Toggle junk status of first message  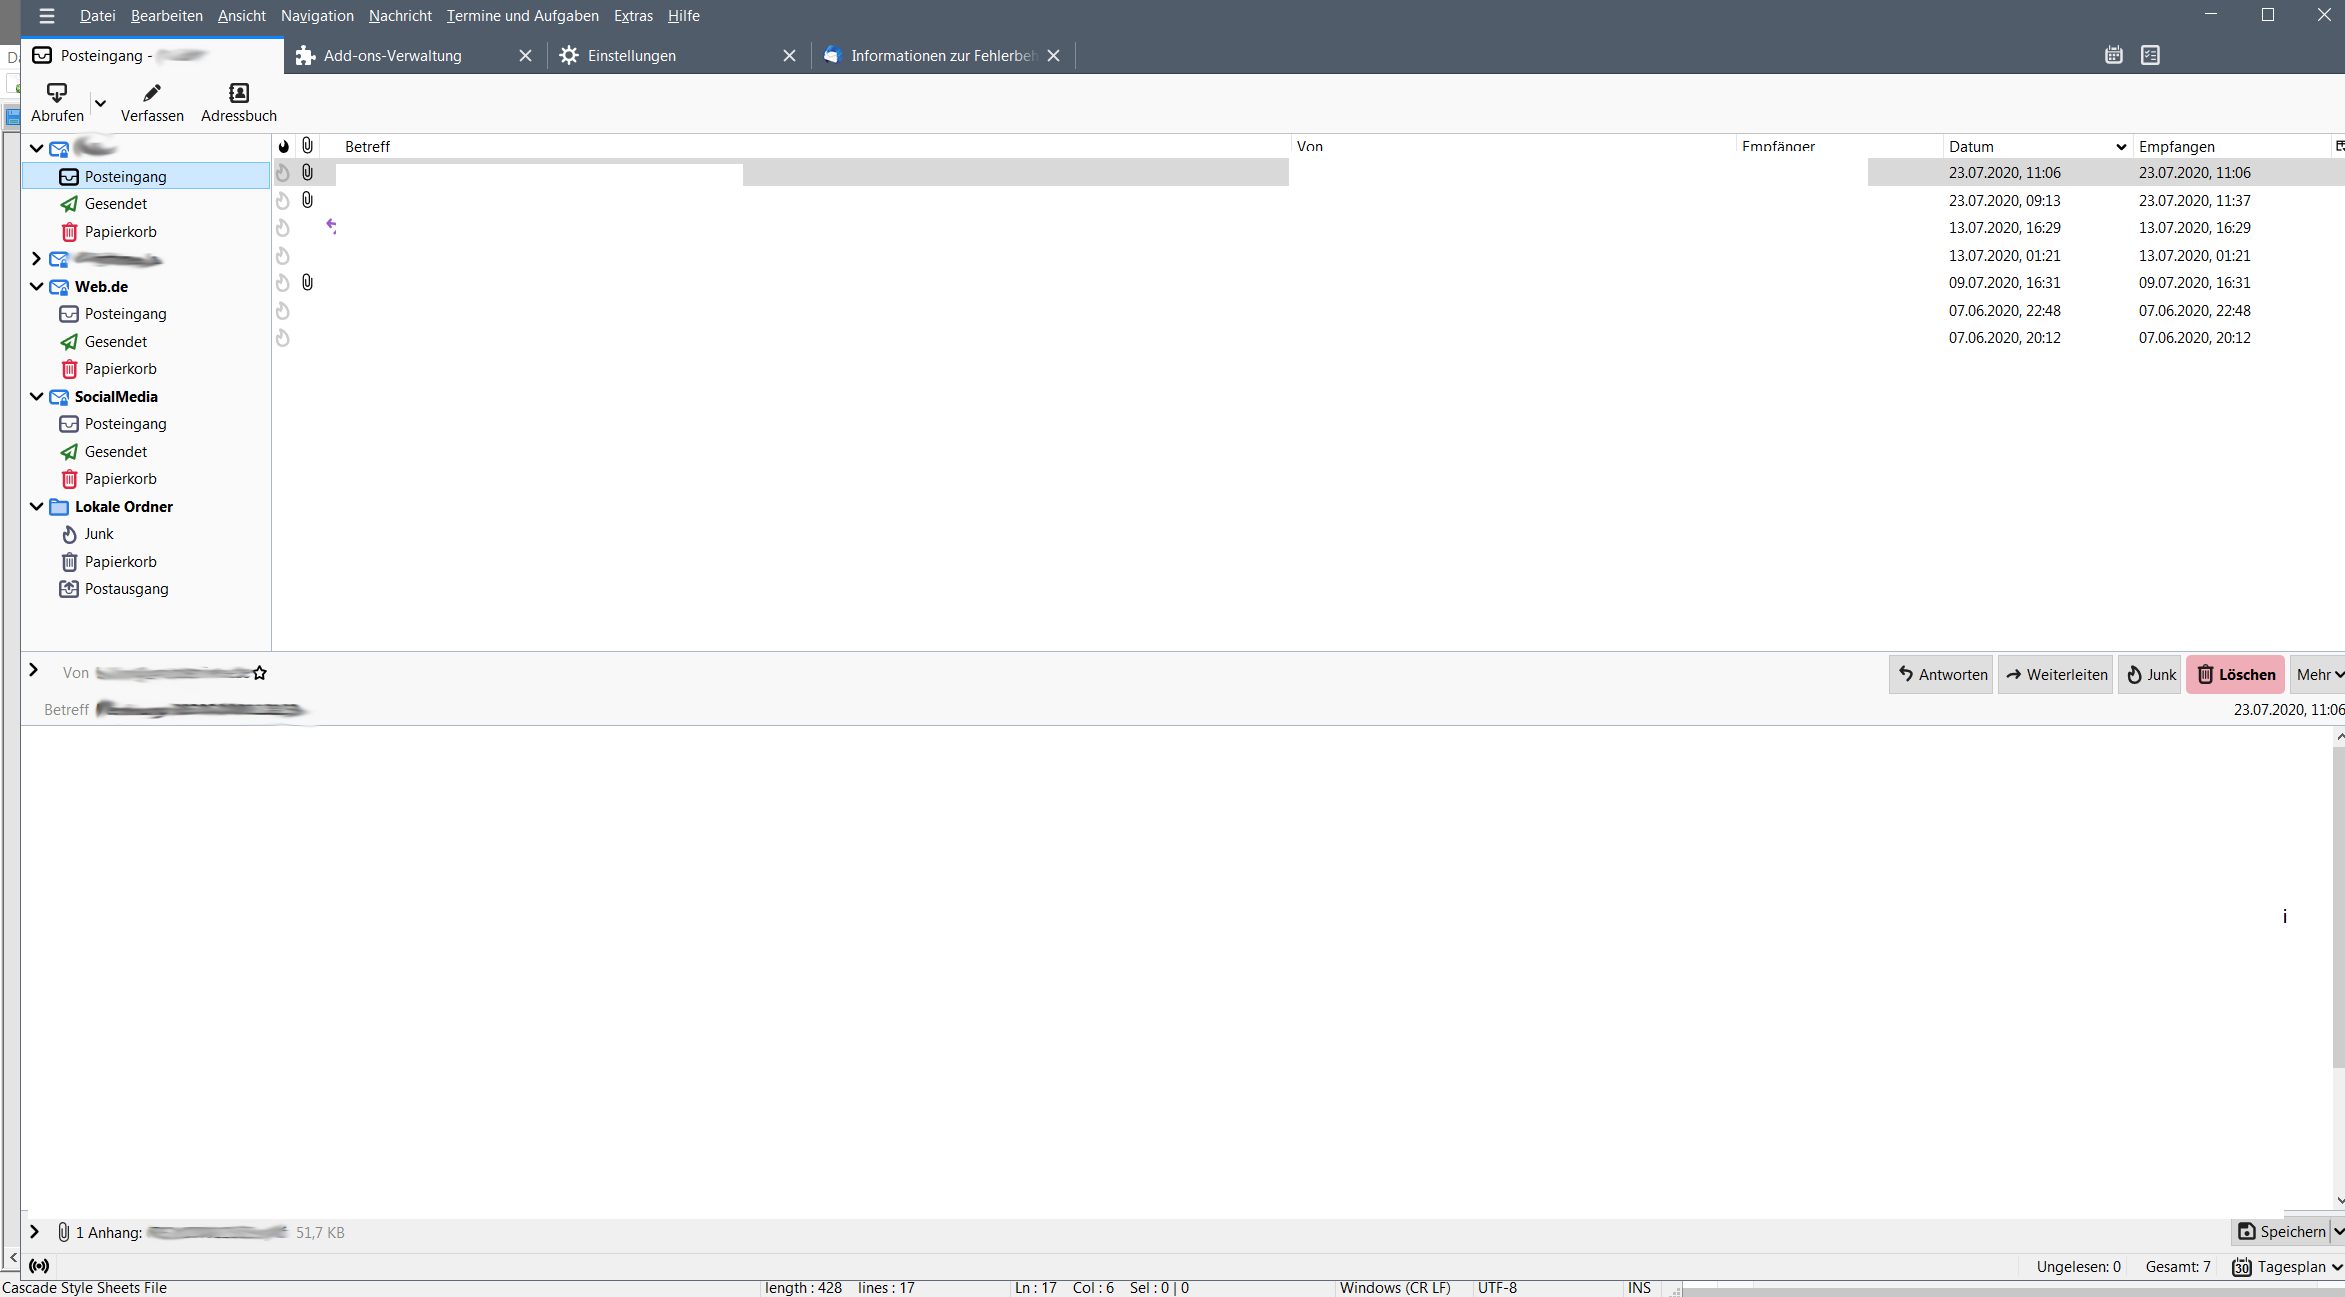(x=283, y=173)
